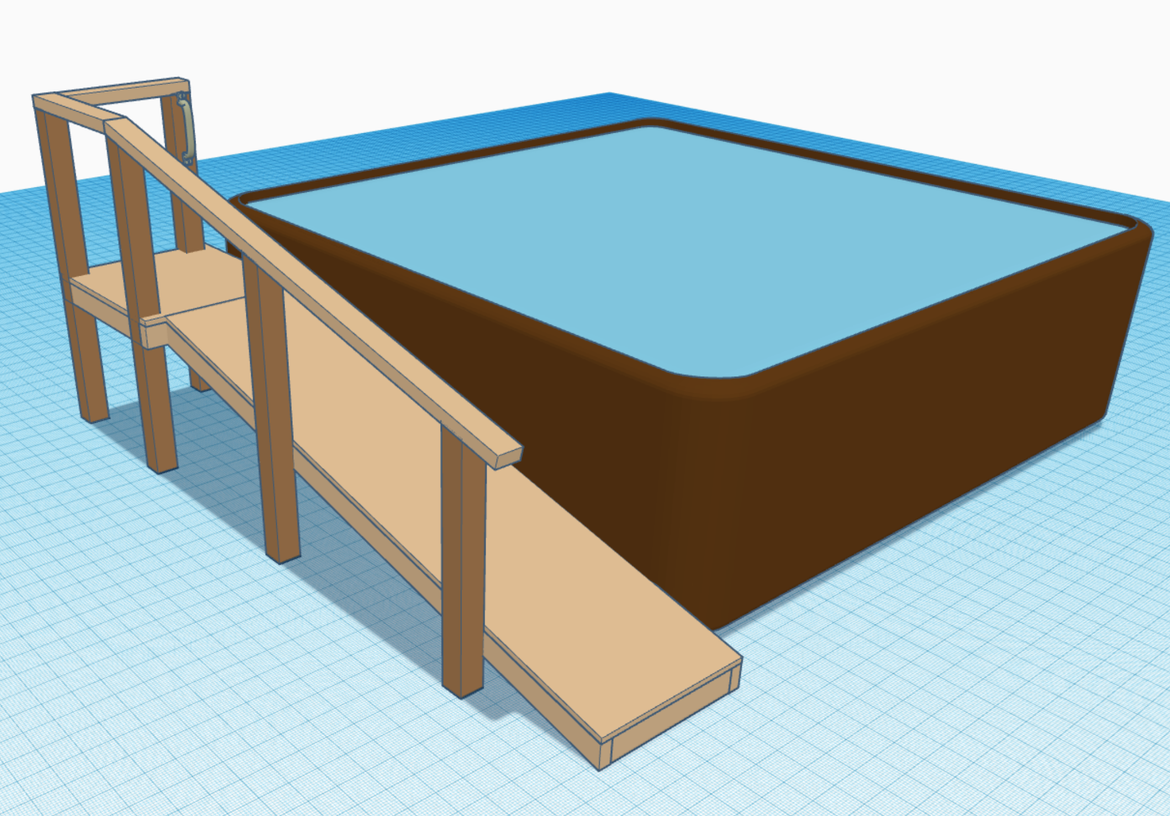Click the gray grab handle on the post
The height and width of the screenshot is (816, 1170).
185,127
